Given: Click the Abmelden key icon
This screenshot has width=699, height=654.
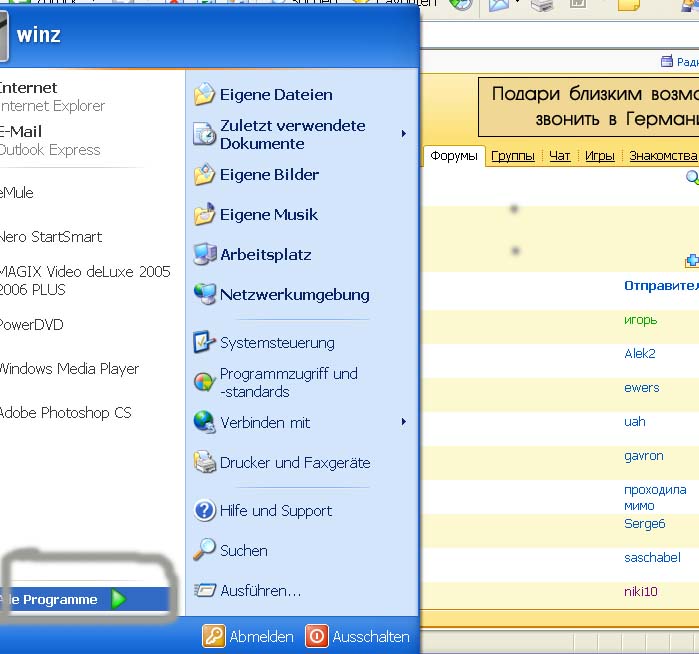Looking at the screenshot, I should pyautogui.click(x=214, y=636).
